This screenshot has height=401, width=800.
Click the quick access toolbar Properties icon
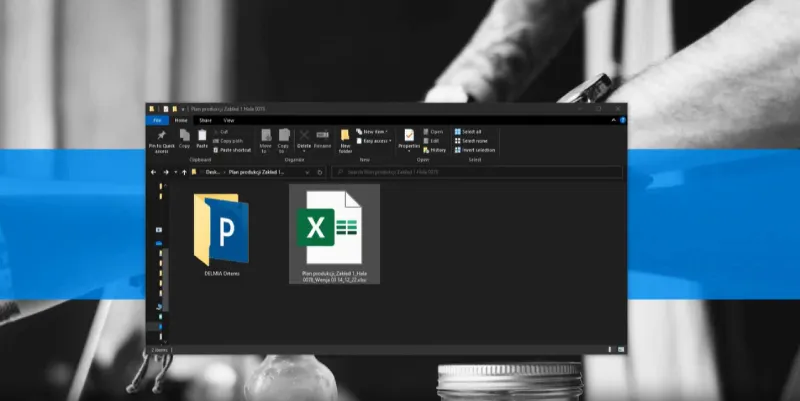tap(166, 109)
